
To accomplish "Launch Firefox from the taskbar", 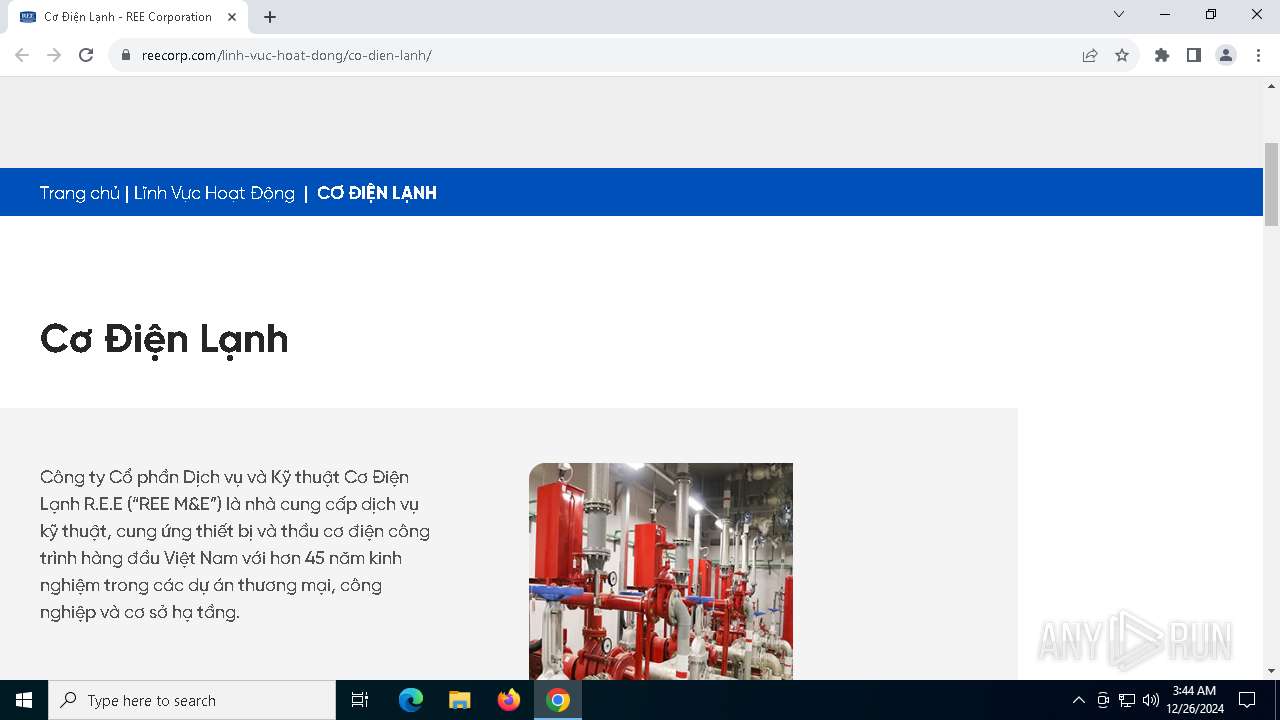I will pyautogui.click(x=509, y=700).
